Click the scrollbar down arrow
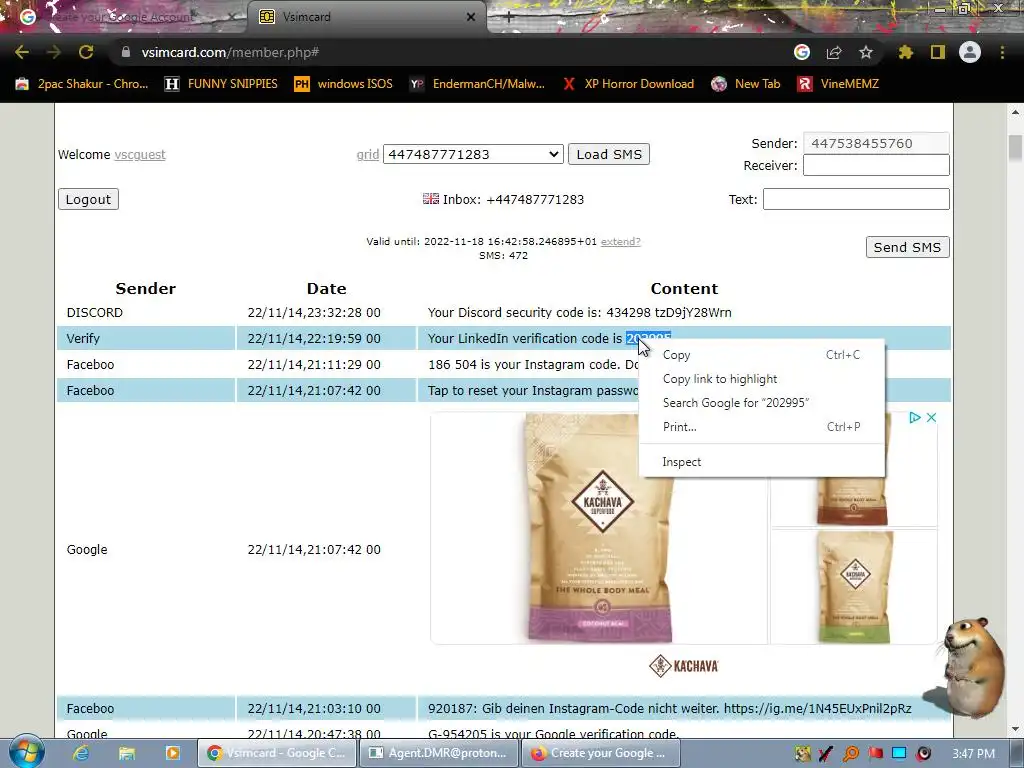The height and width of the screenshot is (768, 1024). point(1015,729)
